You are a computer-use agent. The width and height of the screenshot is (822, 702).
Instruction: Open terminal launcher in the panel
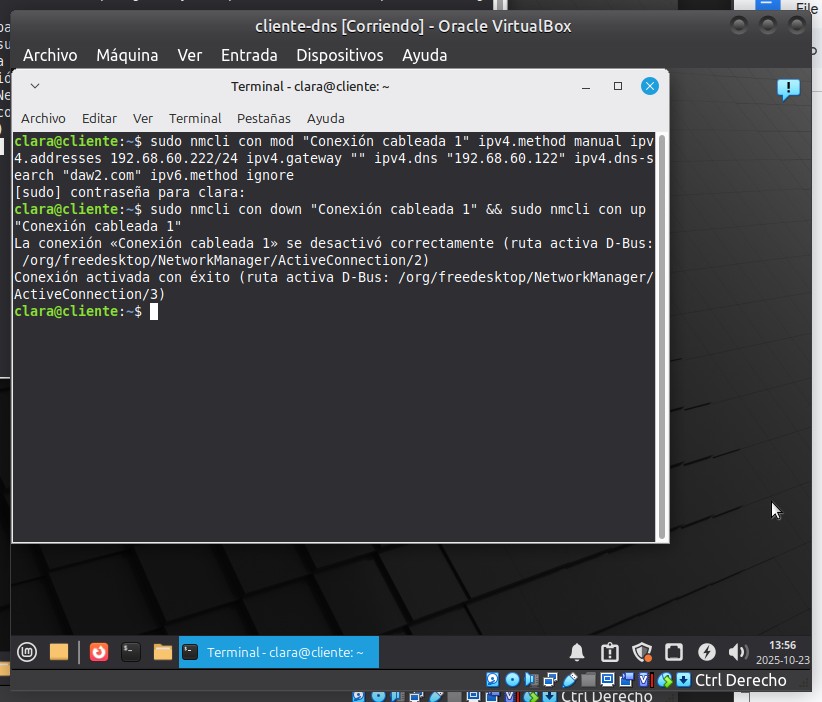pyautogui.click(x=130, y=652)
